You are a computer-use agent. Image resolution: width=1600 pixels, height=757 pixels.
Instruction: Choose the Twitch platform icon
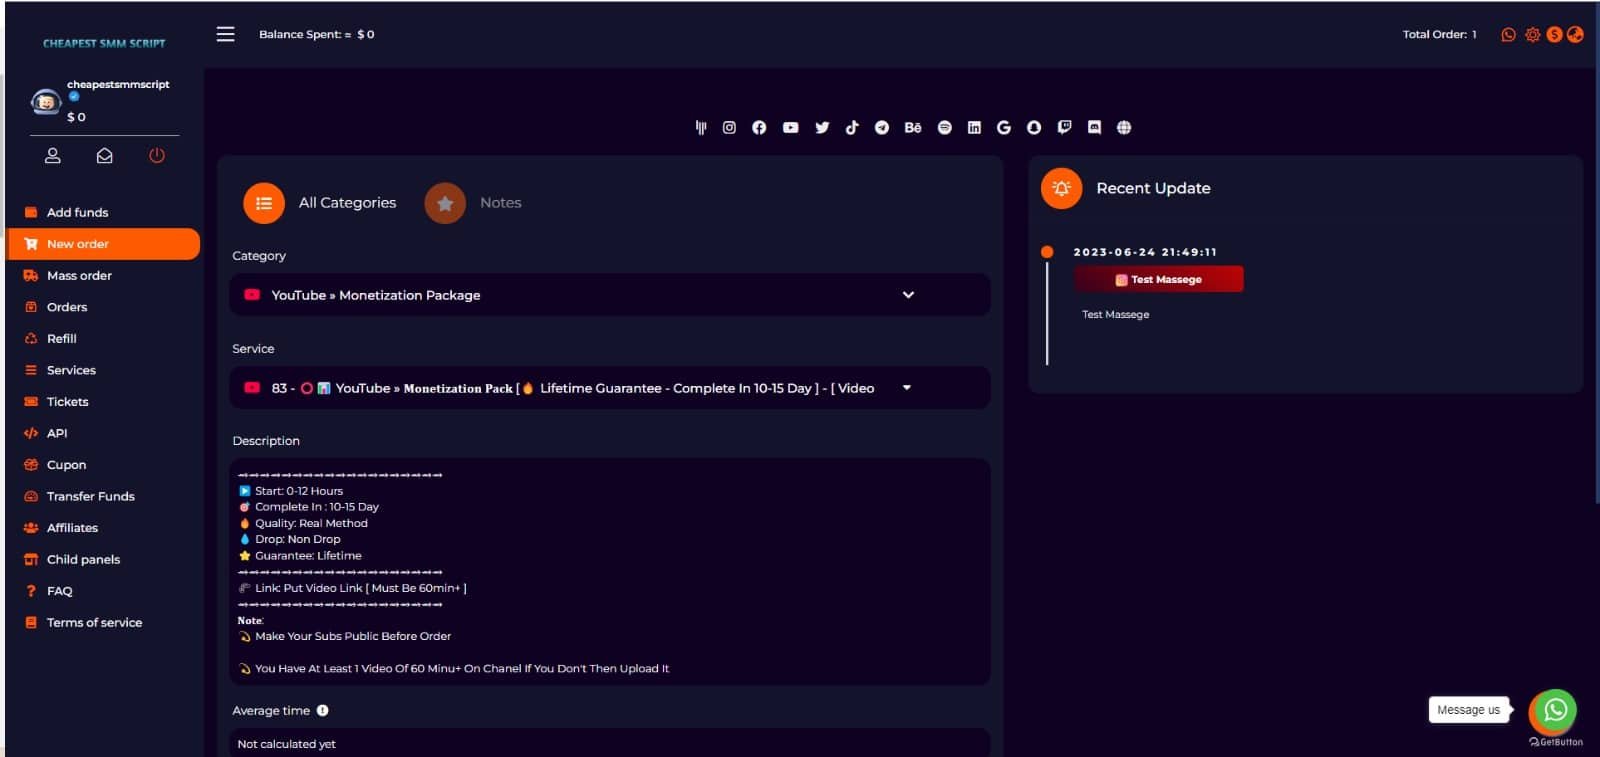coord(1064,128)
